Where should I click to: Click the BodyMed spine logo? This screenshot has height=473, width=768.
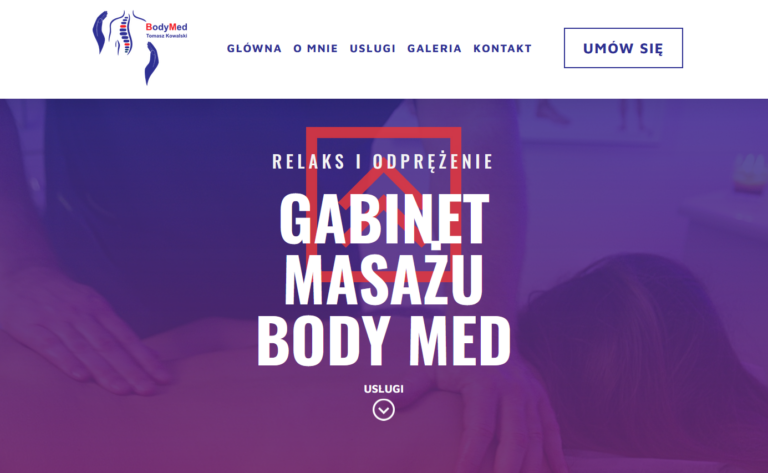[x=140, y=47]
